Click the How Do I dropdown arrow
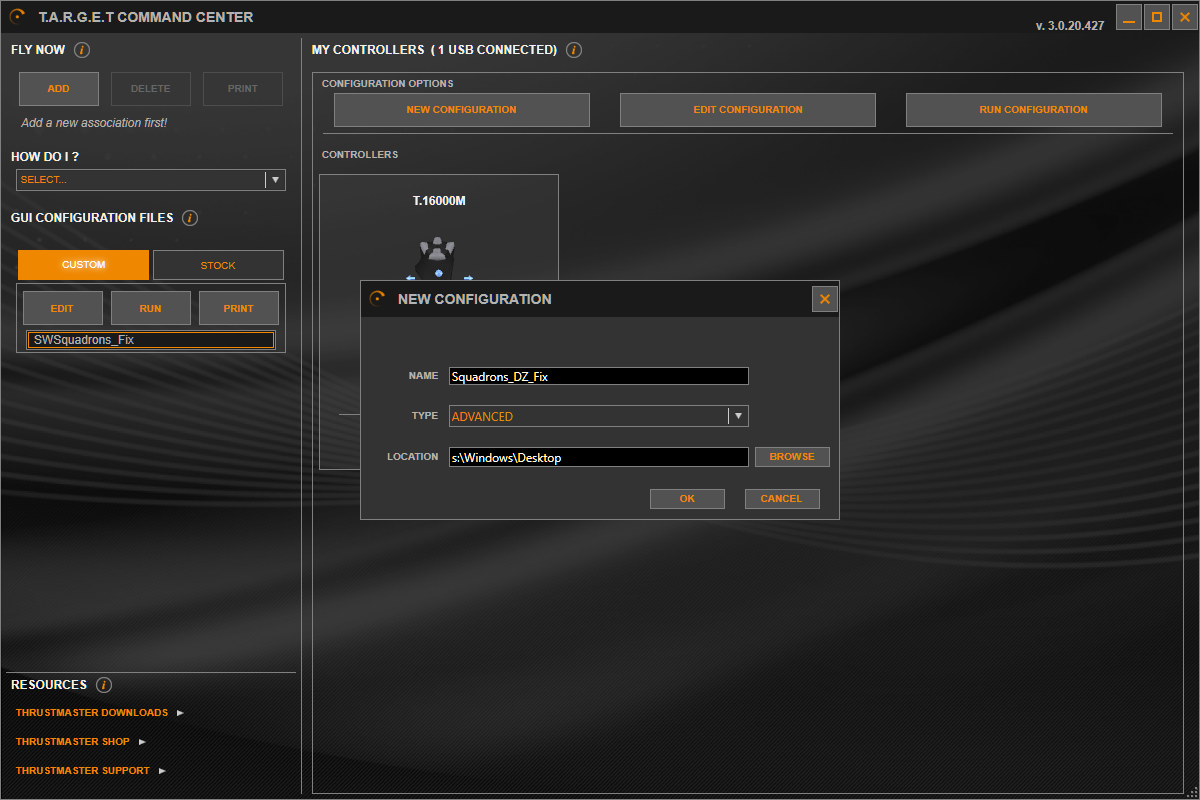Image resolution: width=1200 pixels, height=800 pixels. (275, 180)
